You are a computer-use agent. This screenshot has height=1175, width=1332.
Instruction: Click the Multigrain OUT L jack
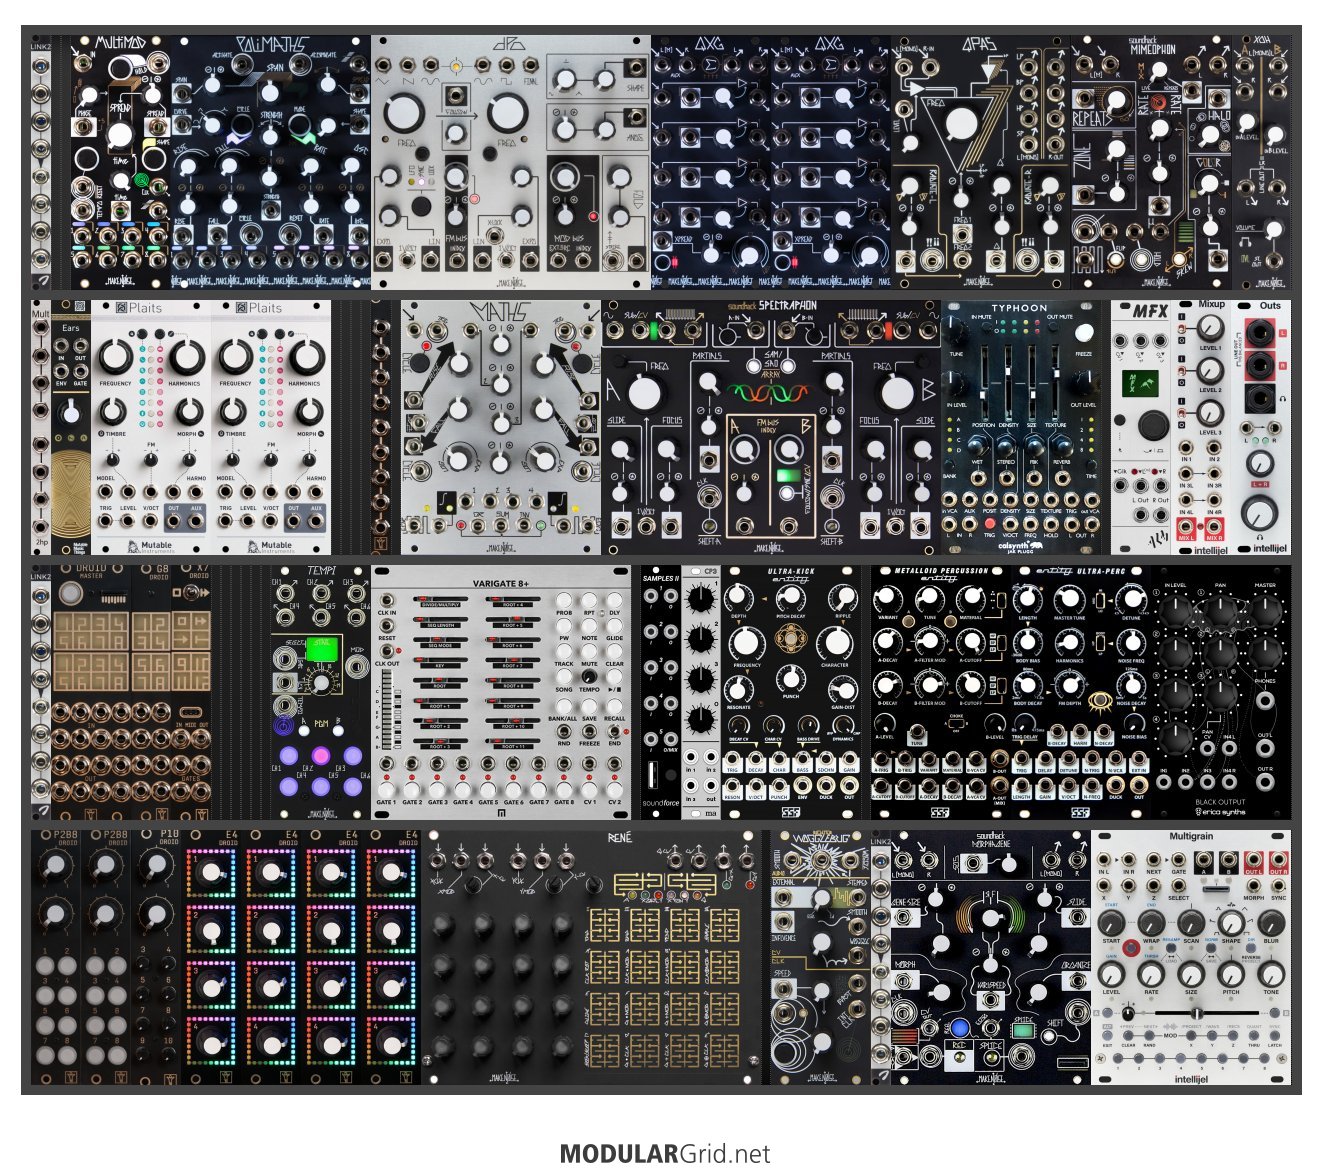click(1253, 860)
